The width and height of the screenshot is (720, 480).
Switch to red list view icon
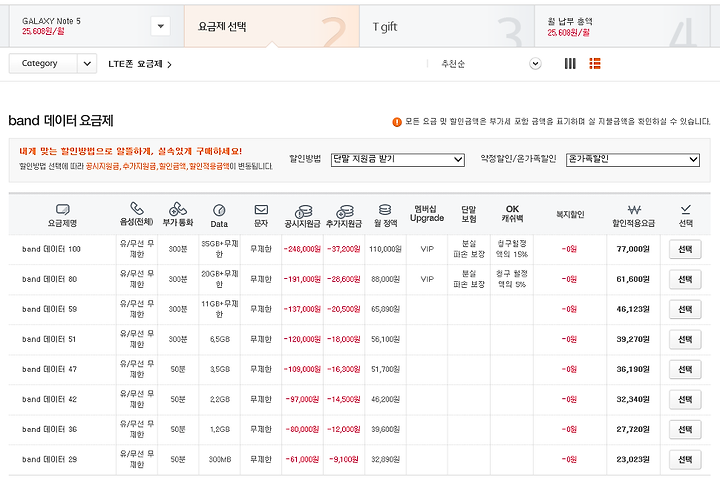(595, 63)
